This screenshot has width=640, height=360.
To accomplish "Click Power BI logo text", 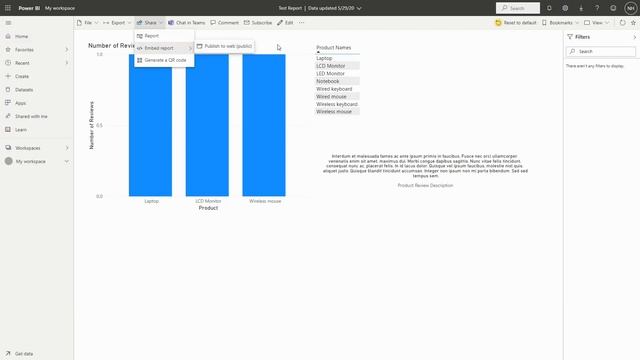I will coord(29,8).
